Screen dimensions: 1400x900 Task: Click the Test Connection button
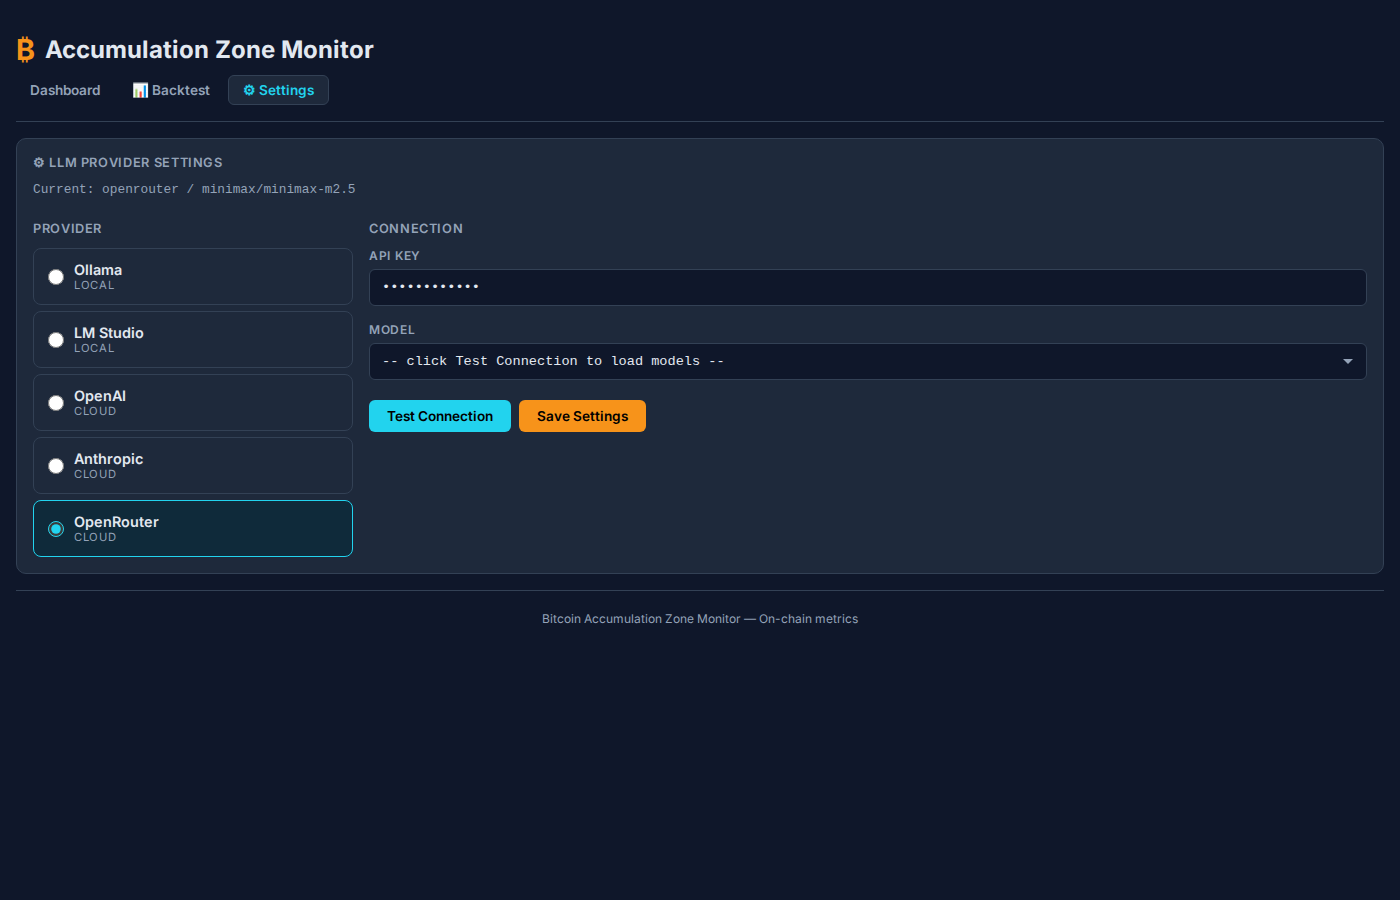pyautogui.click(x=440, y=416)
